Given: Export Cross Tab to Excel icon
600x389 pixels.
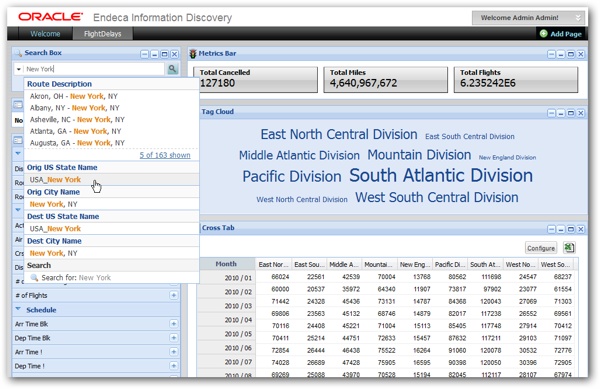Looking at the screenshot, I should pyautogui.click(x=569, y=248).
